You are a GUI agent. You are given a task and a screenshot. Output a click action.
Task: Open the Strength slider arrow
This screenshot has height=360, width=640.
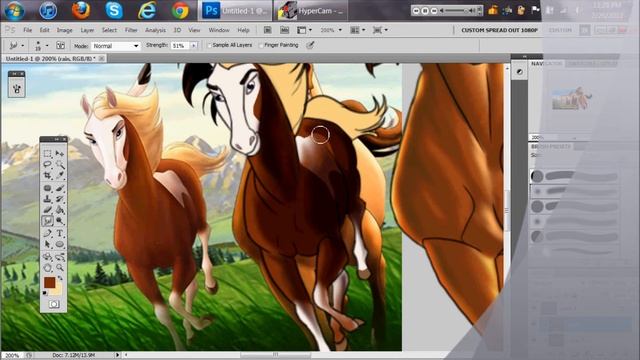coord(194,46)
